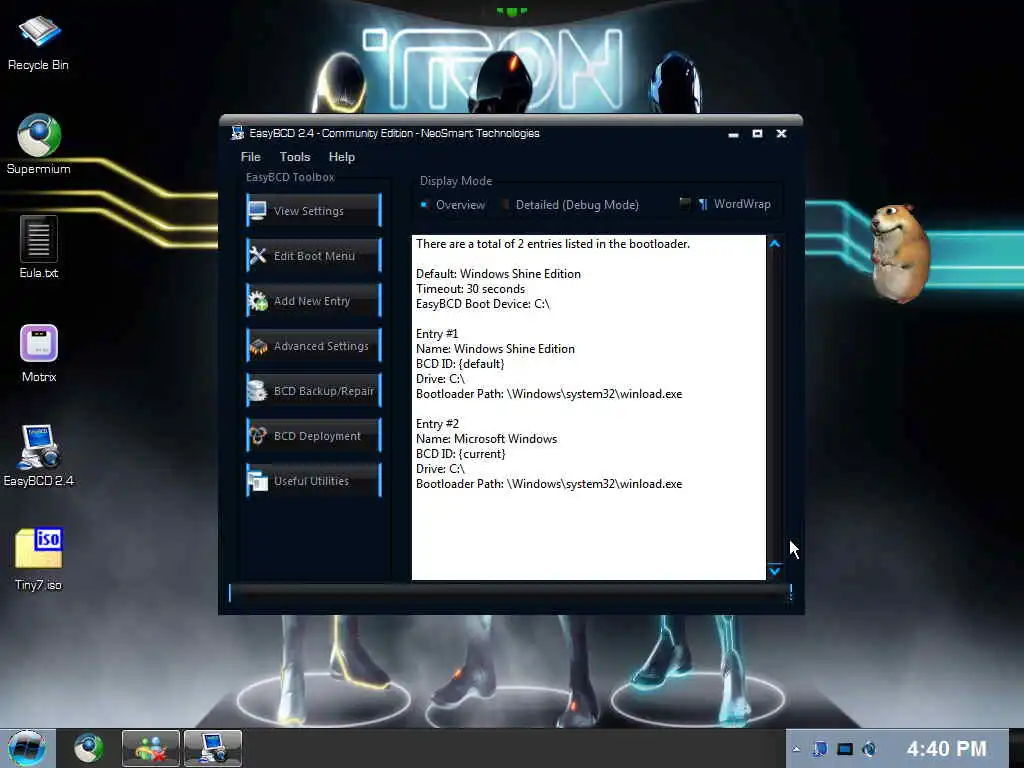The height and width of the screenshot is (768, 1024).
Task: Click the EasyBCD 2.4 desktop shortcut
Action: coord(39,456)
